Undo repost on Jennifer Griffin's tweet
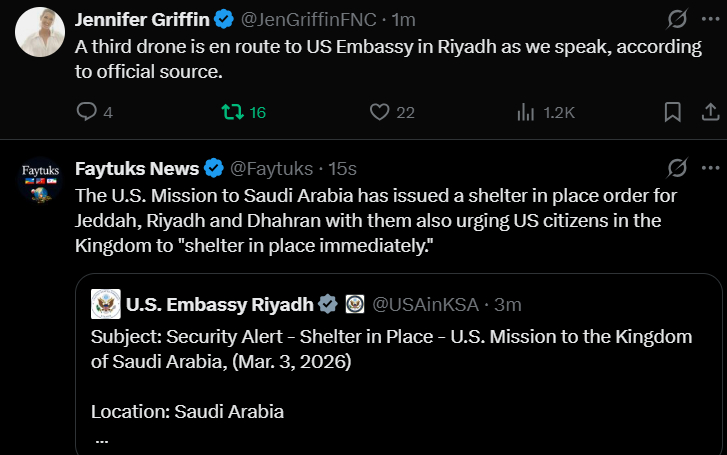 pos(231,112)
